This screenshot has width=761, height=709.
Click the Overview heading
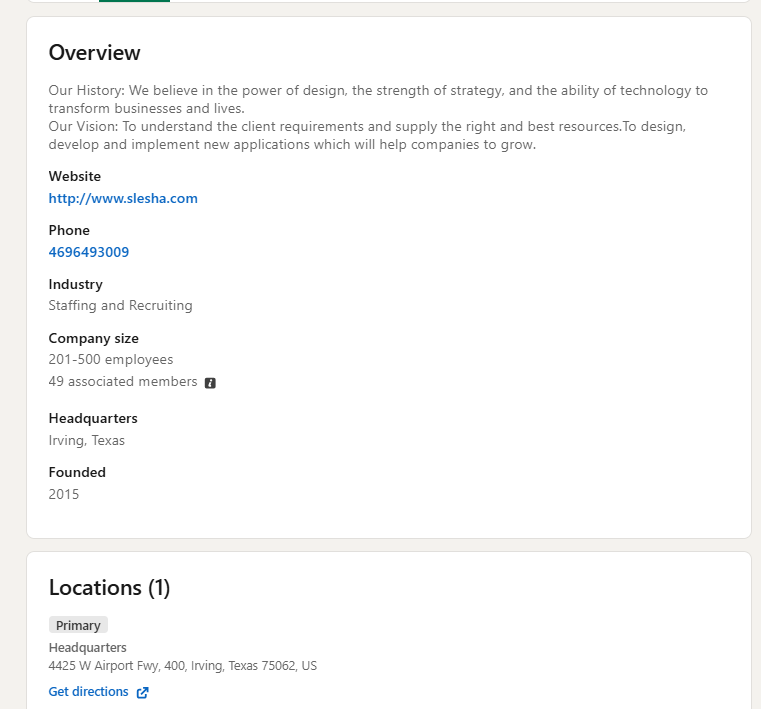pyautogui.click(x=95, y=53)
